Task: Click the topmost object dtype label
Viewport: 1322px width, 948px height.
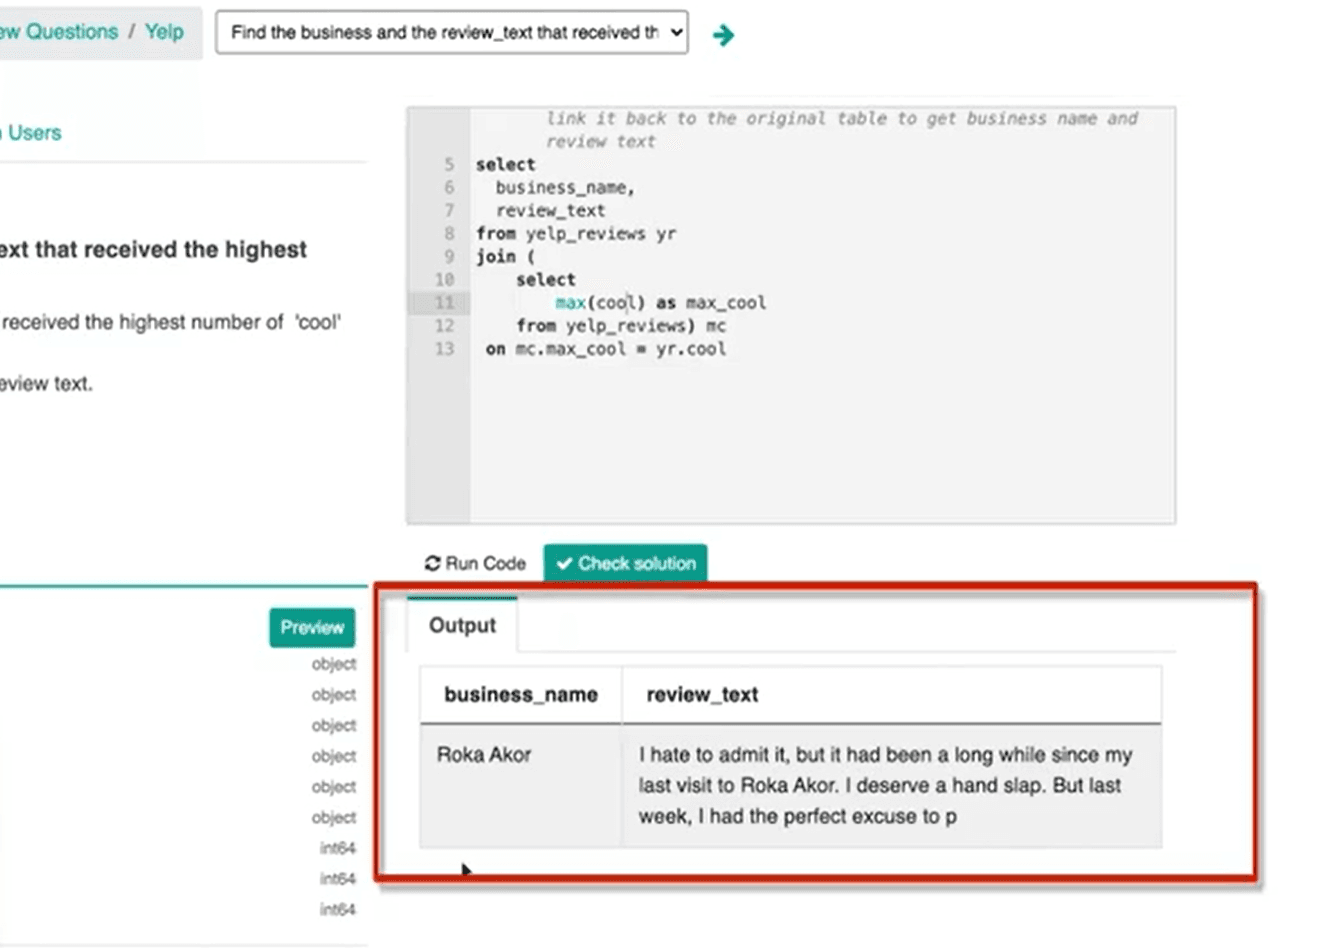Action: pos(334,663)
